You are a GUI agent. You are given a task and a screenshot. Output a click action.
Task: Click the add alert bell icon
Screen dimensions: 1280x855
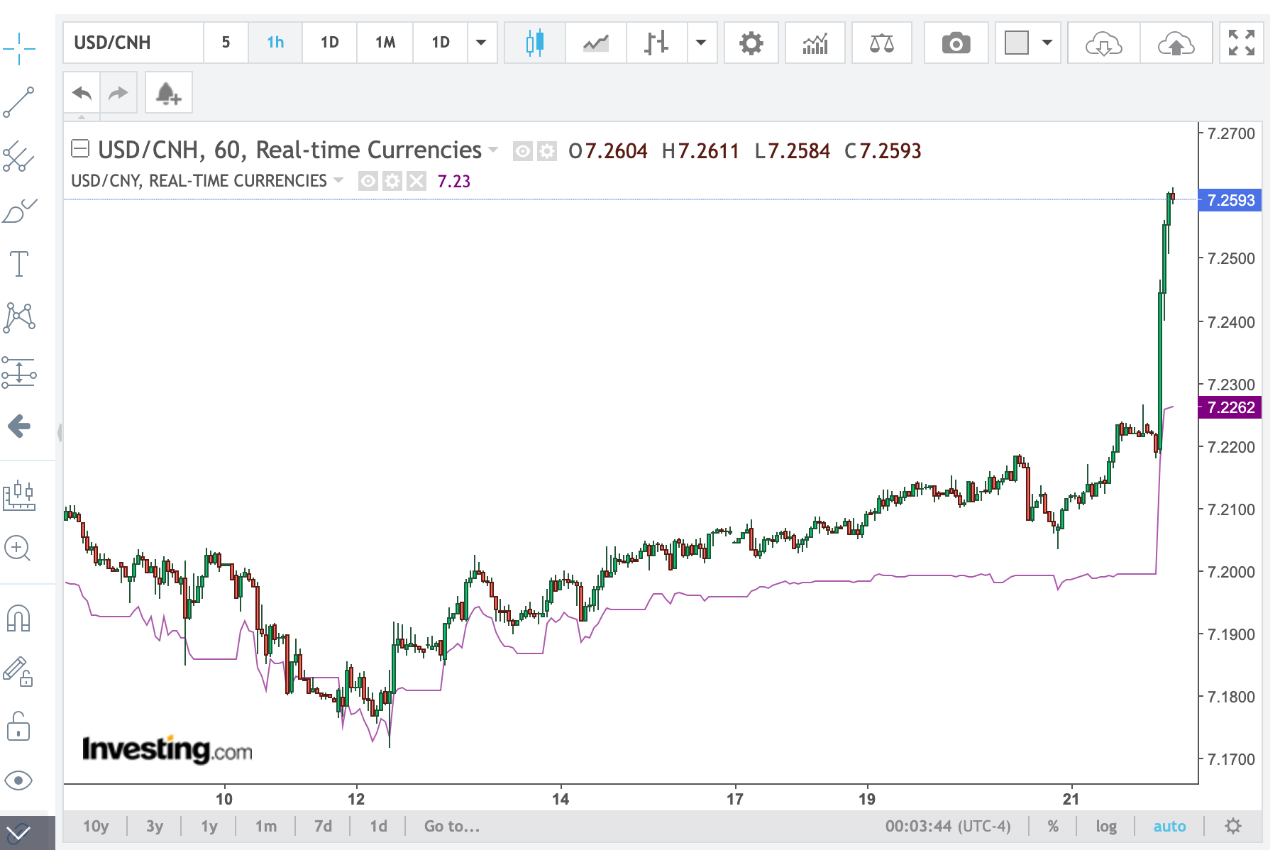168,94
